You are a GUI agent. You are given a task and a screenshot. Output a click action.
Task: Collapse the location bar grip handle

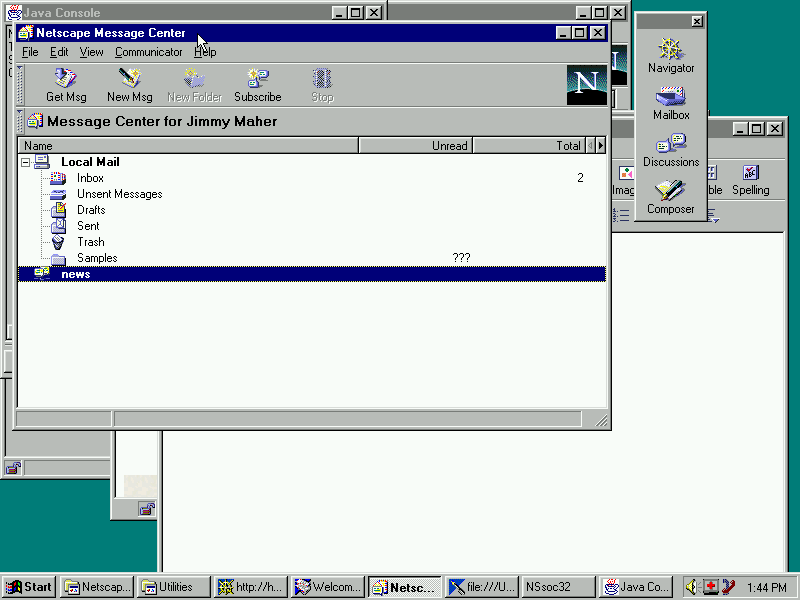(x=20, y=121)
